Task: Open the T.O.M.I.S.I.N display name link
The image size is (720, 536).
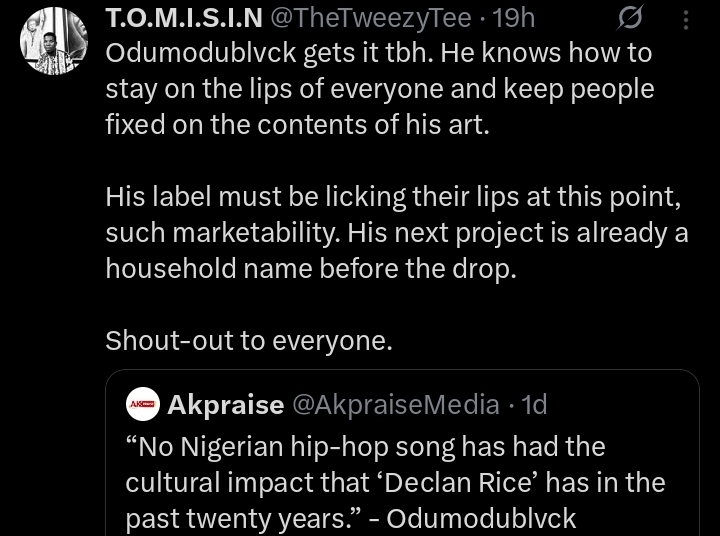Action: click(x=184, y=18)
